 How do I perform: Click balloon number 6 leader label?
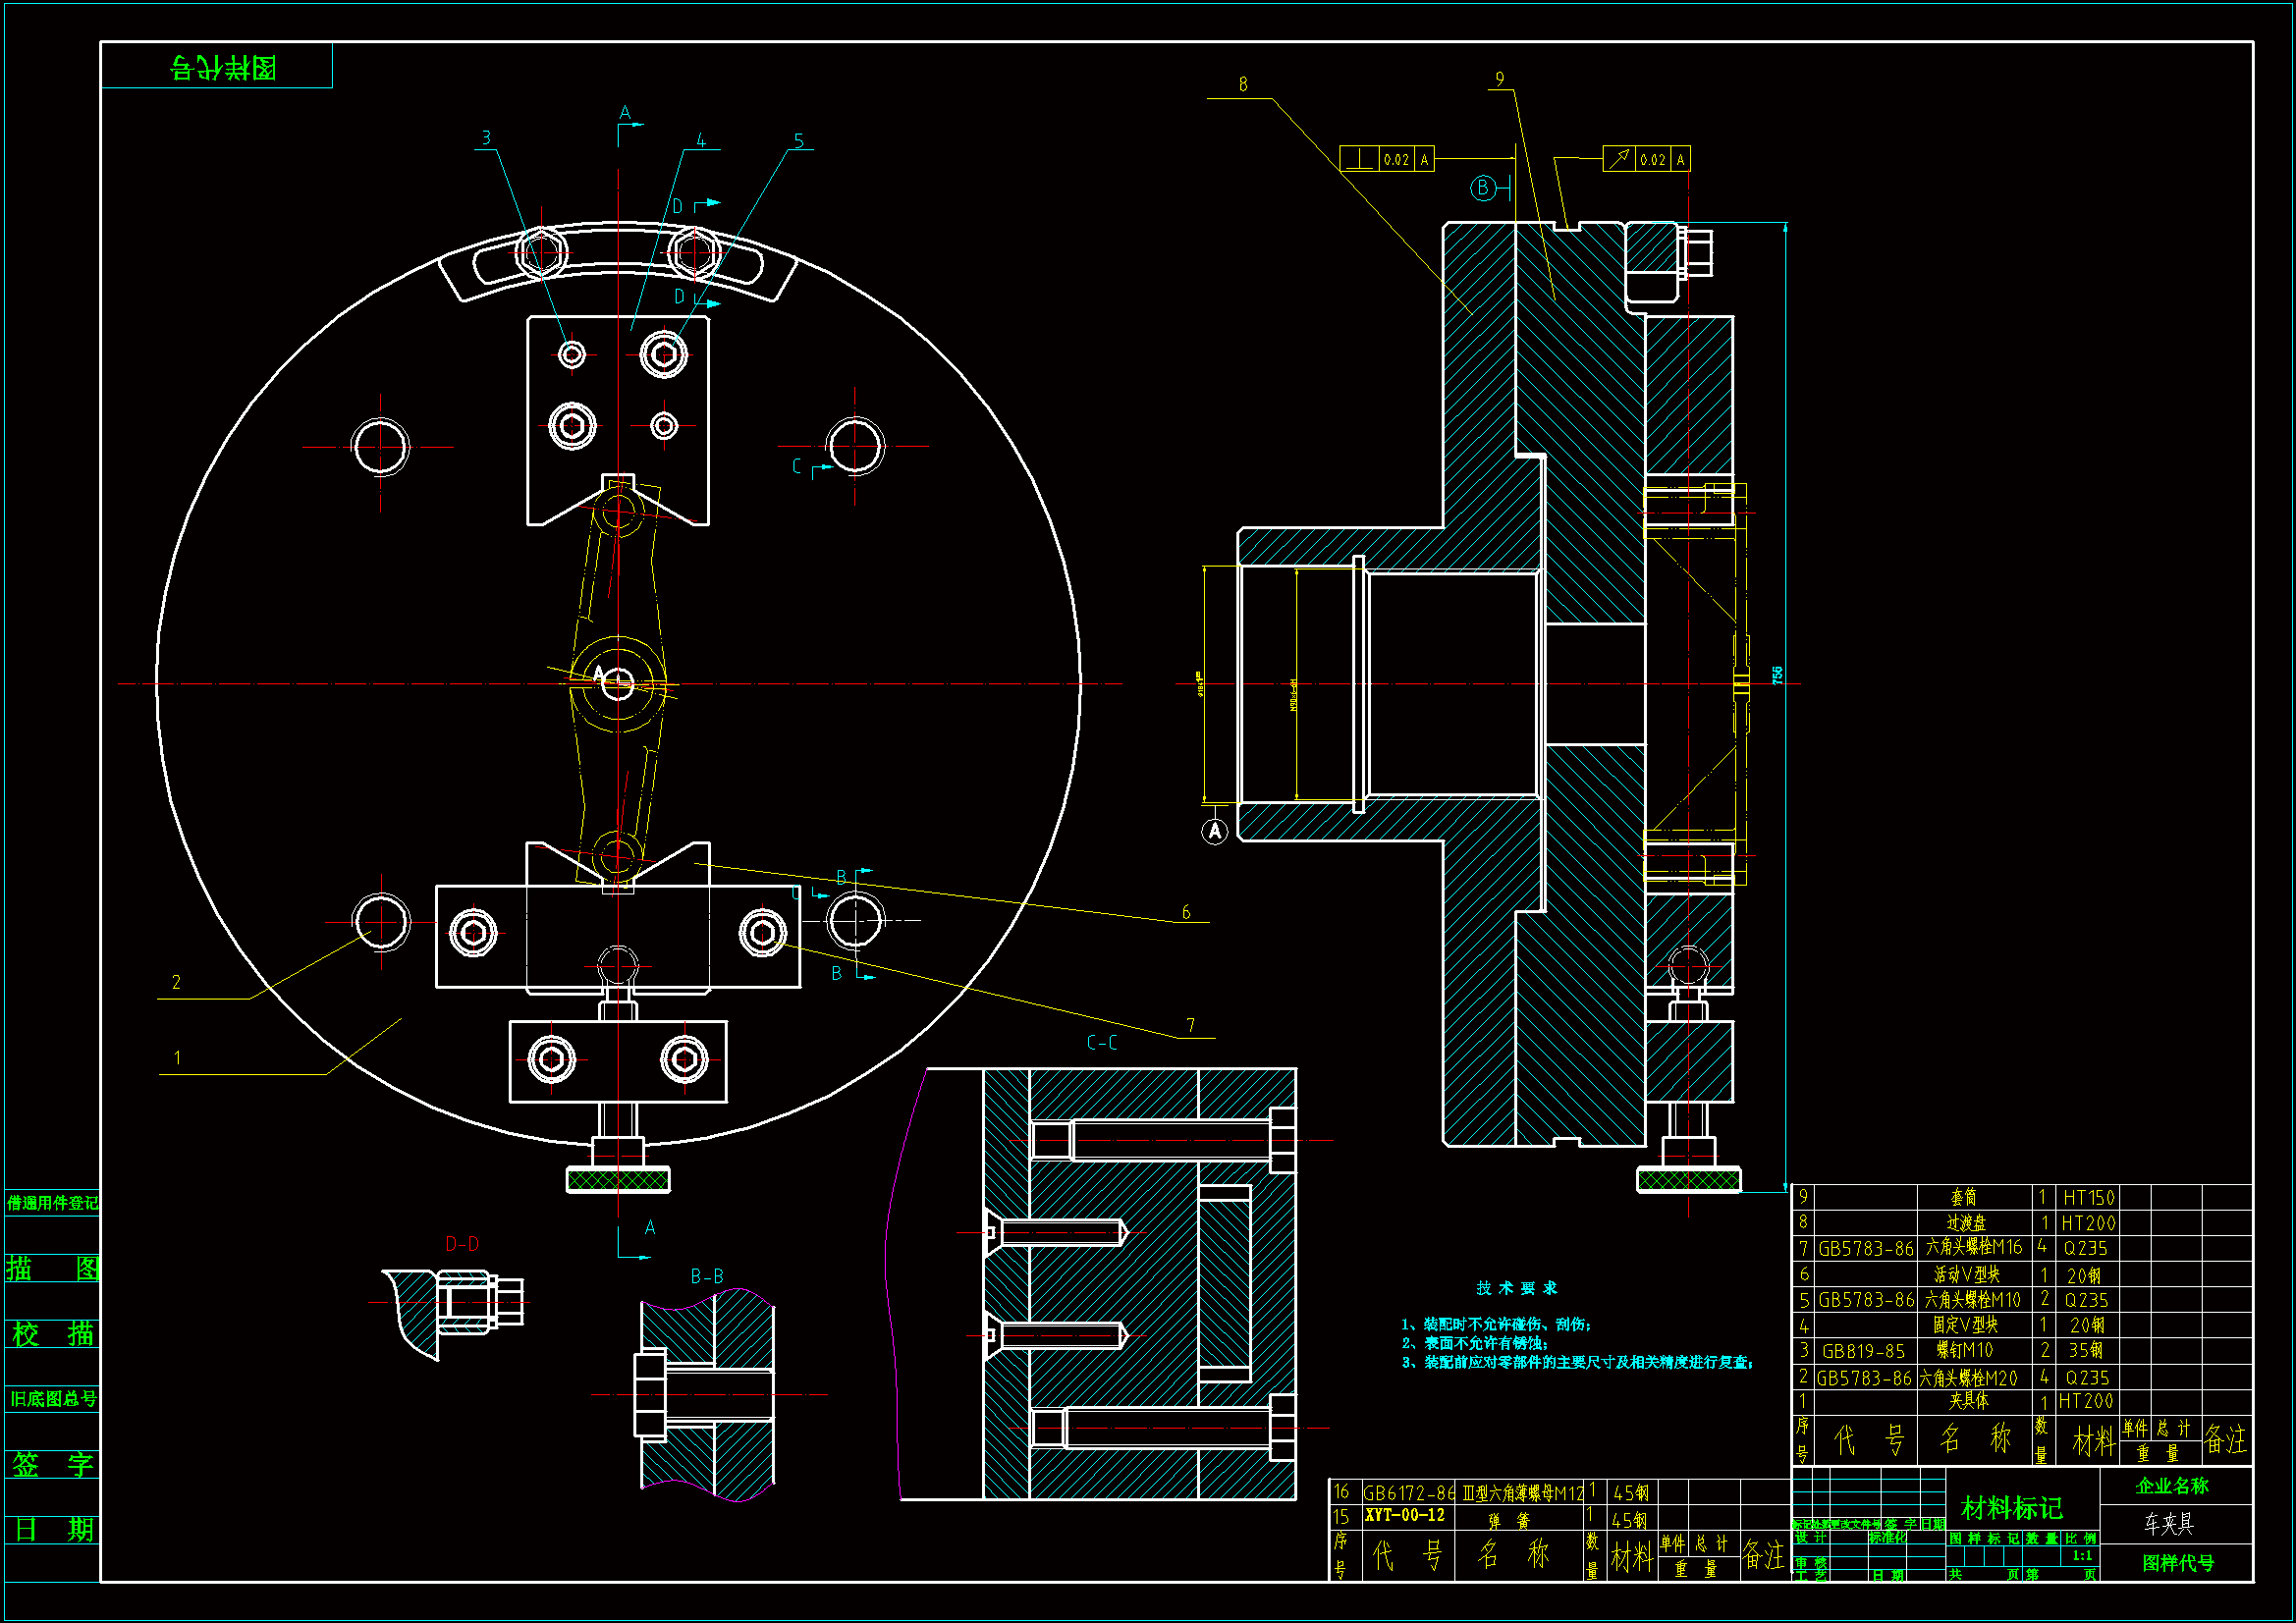pyautogui.click(x=1186, y=912)
